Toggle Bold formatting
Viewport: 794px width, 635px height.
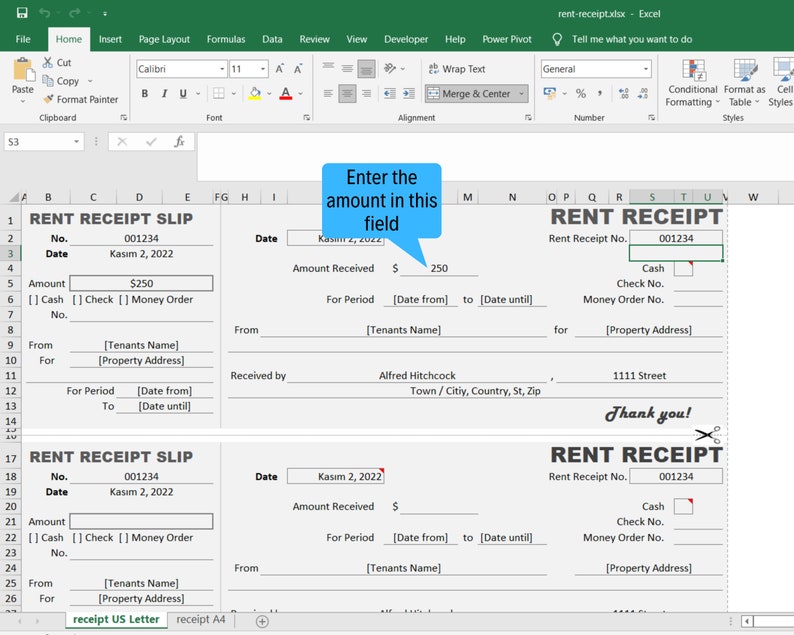pyautogui.click(x=145, y=93)
